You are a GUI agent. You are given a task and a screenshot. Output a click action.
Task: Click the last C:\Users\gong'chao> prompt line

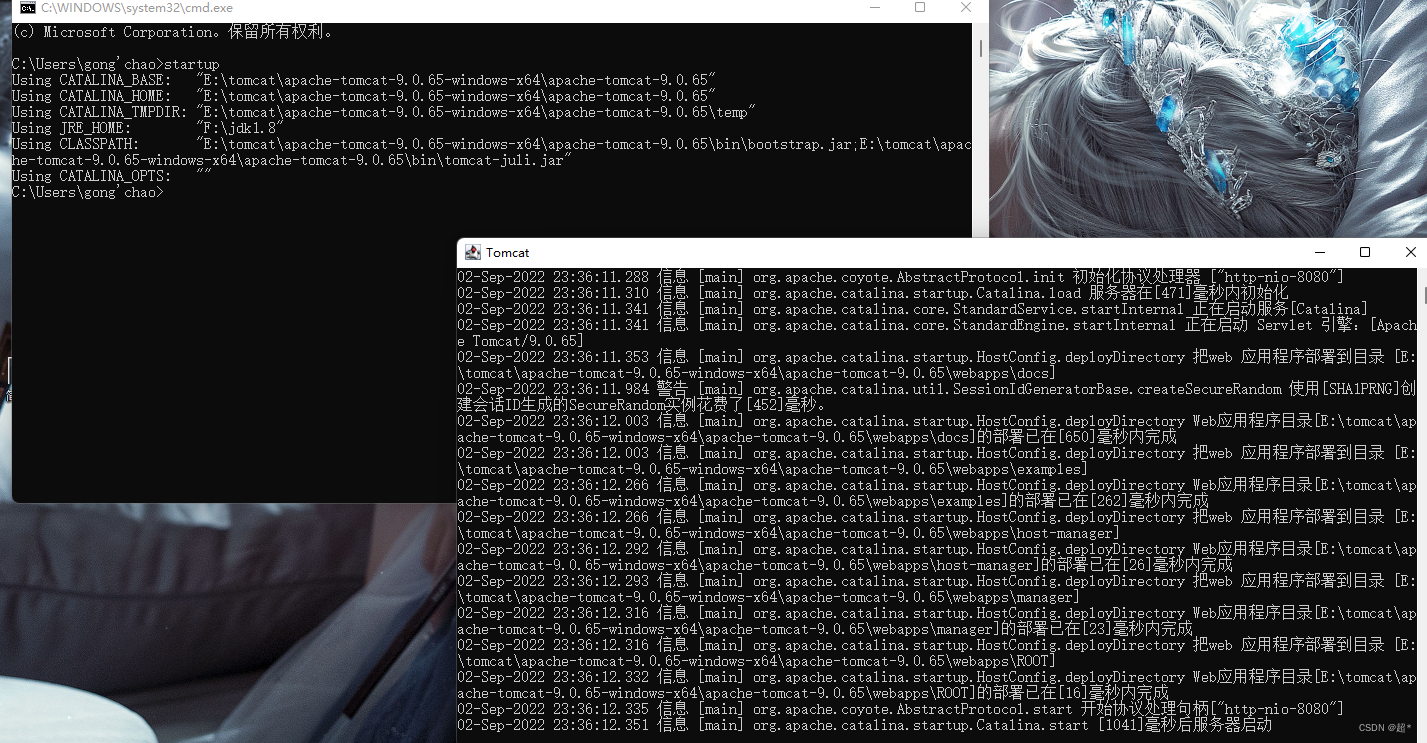tap(87, 192)
